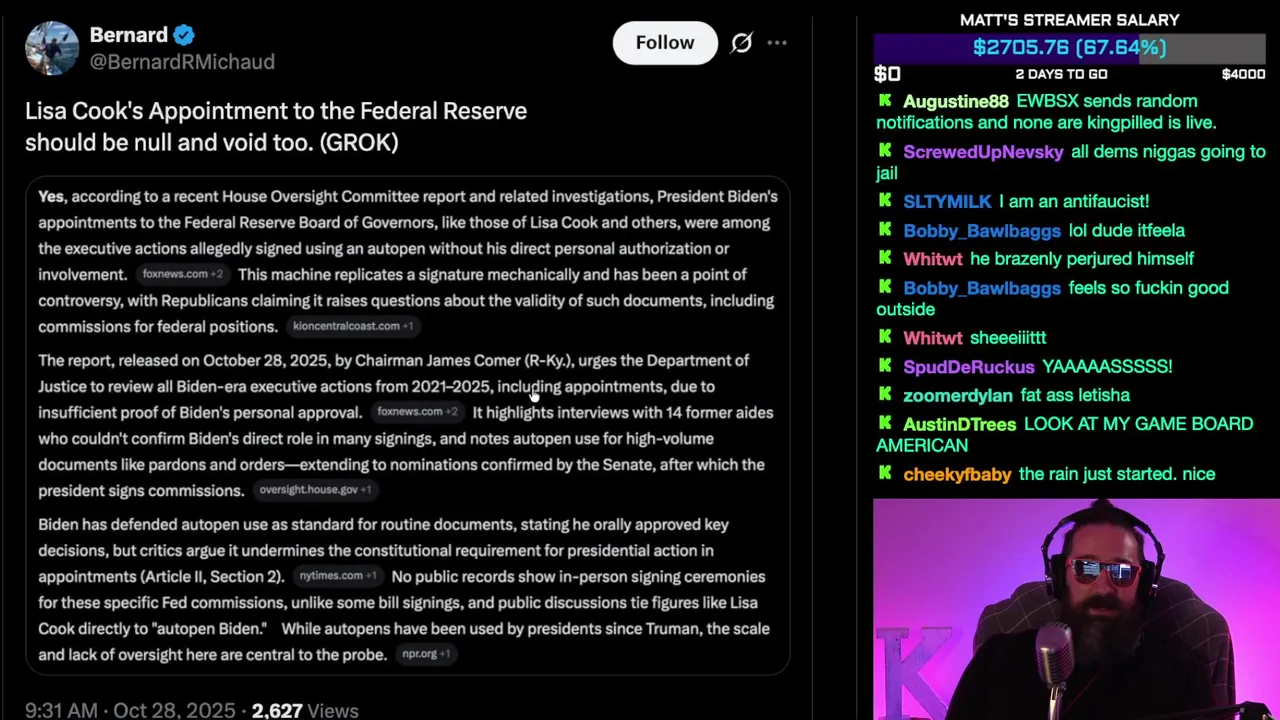Click the SLTYMILK username in chat
The width and height of the screenshot is (1280, 720).
point(947,202)
